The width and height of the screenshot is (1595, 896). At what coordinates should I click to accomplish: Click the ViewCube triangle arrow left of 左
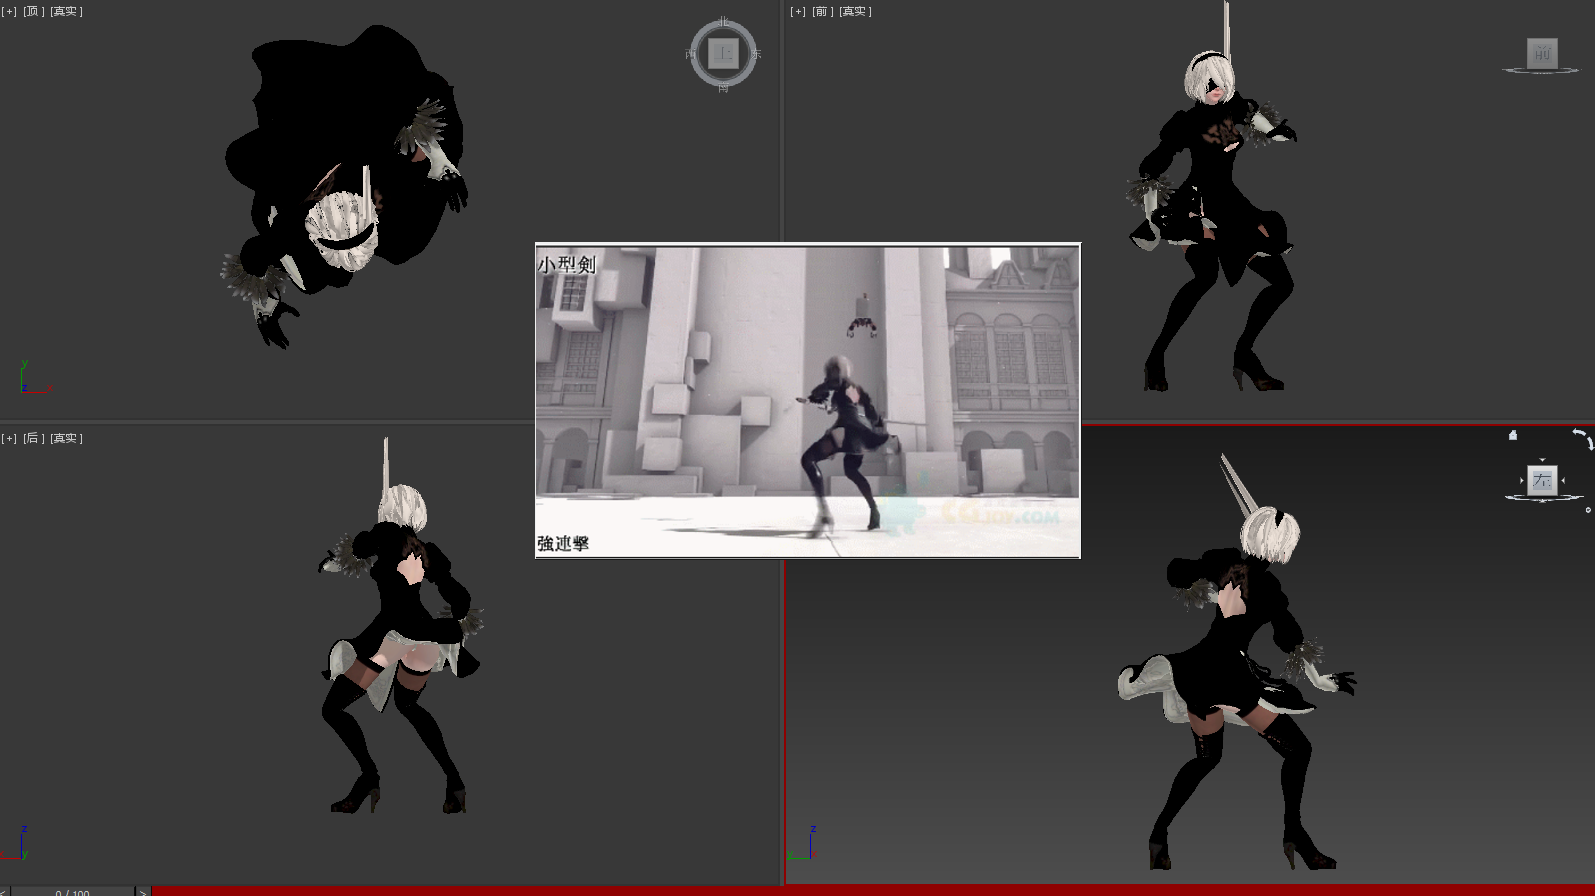[1522, 481]
